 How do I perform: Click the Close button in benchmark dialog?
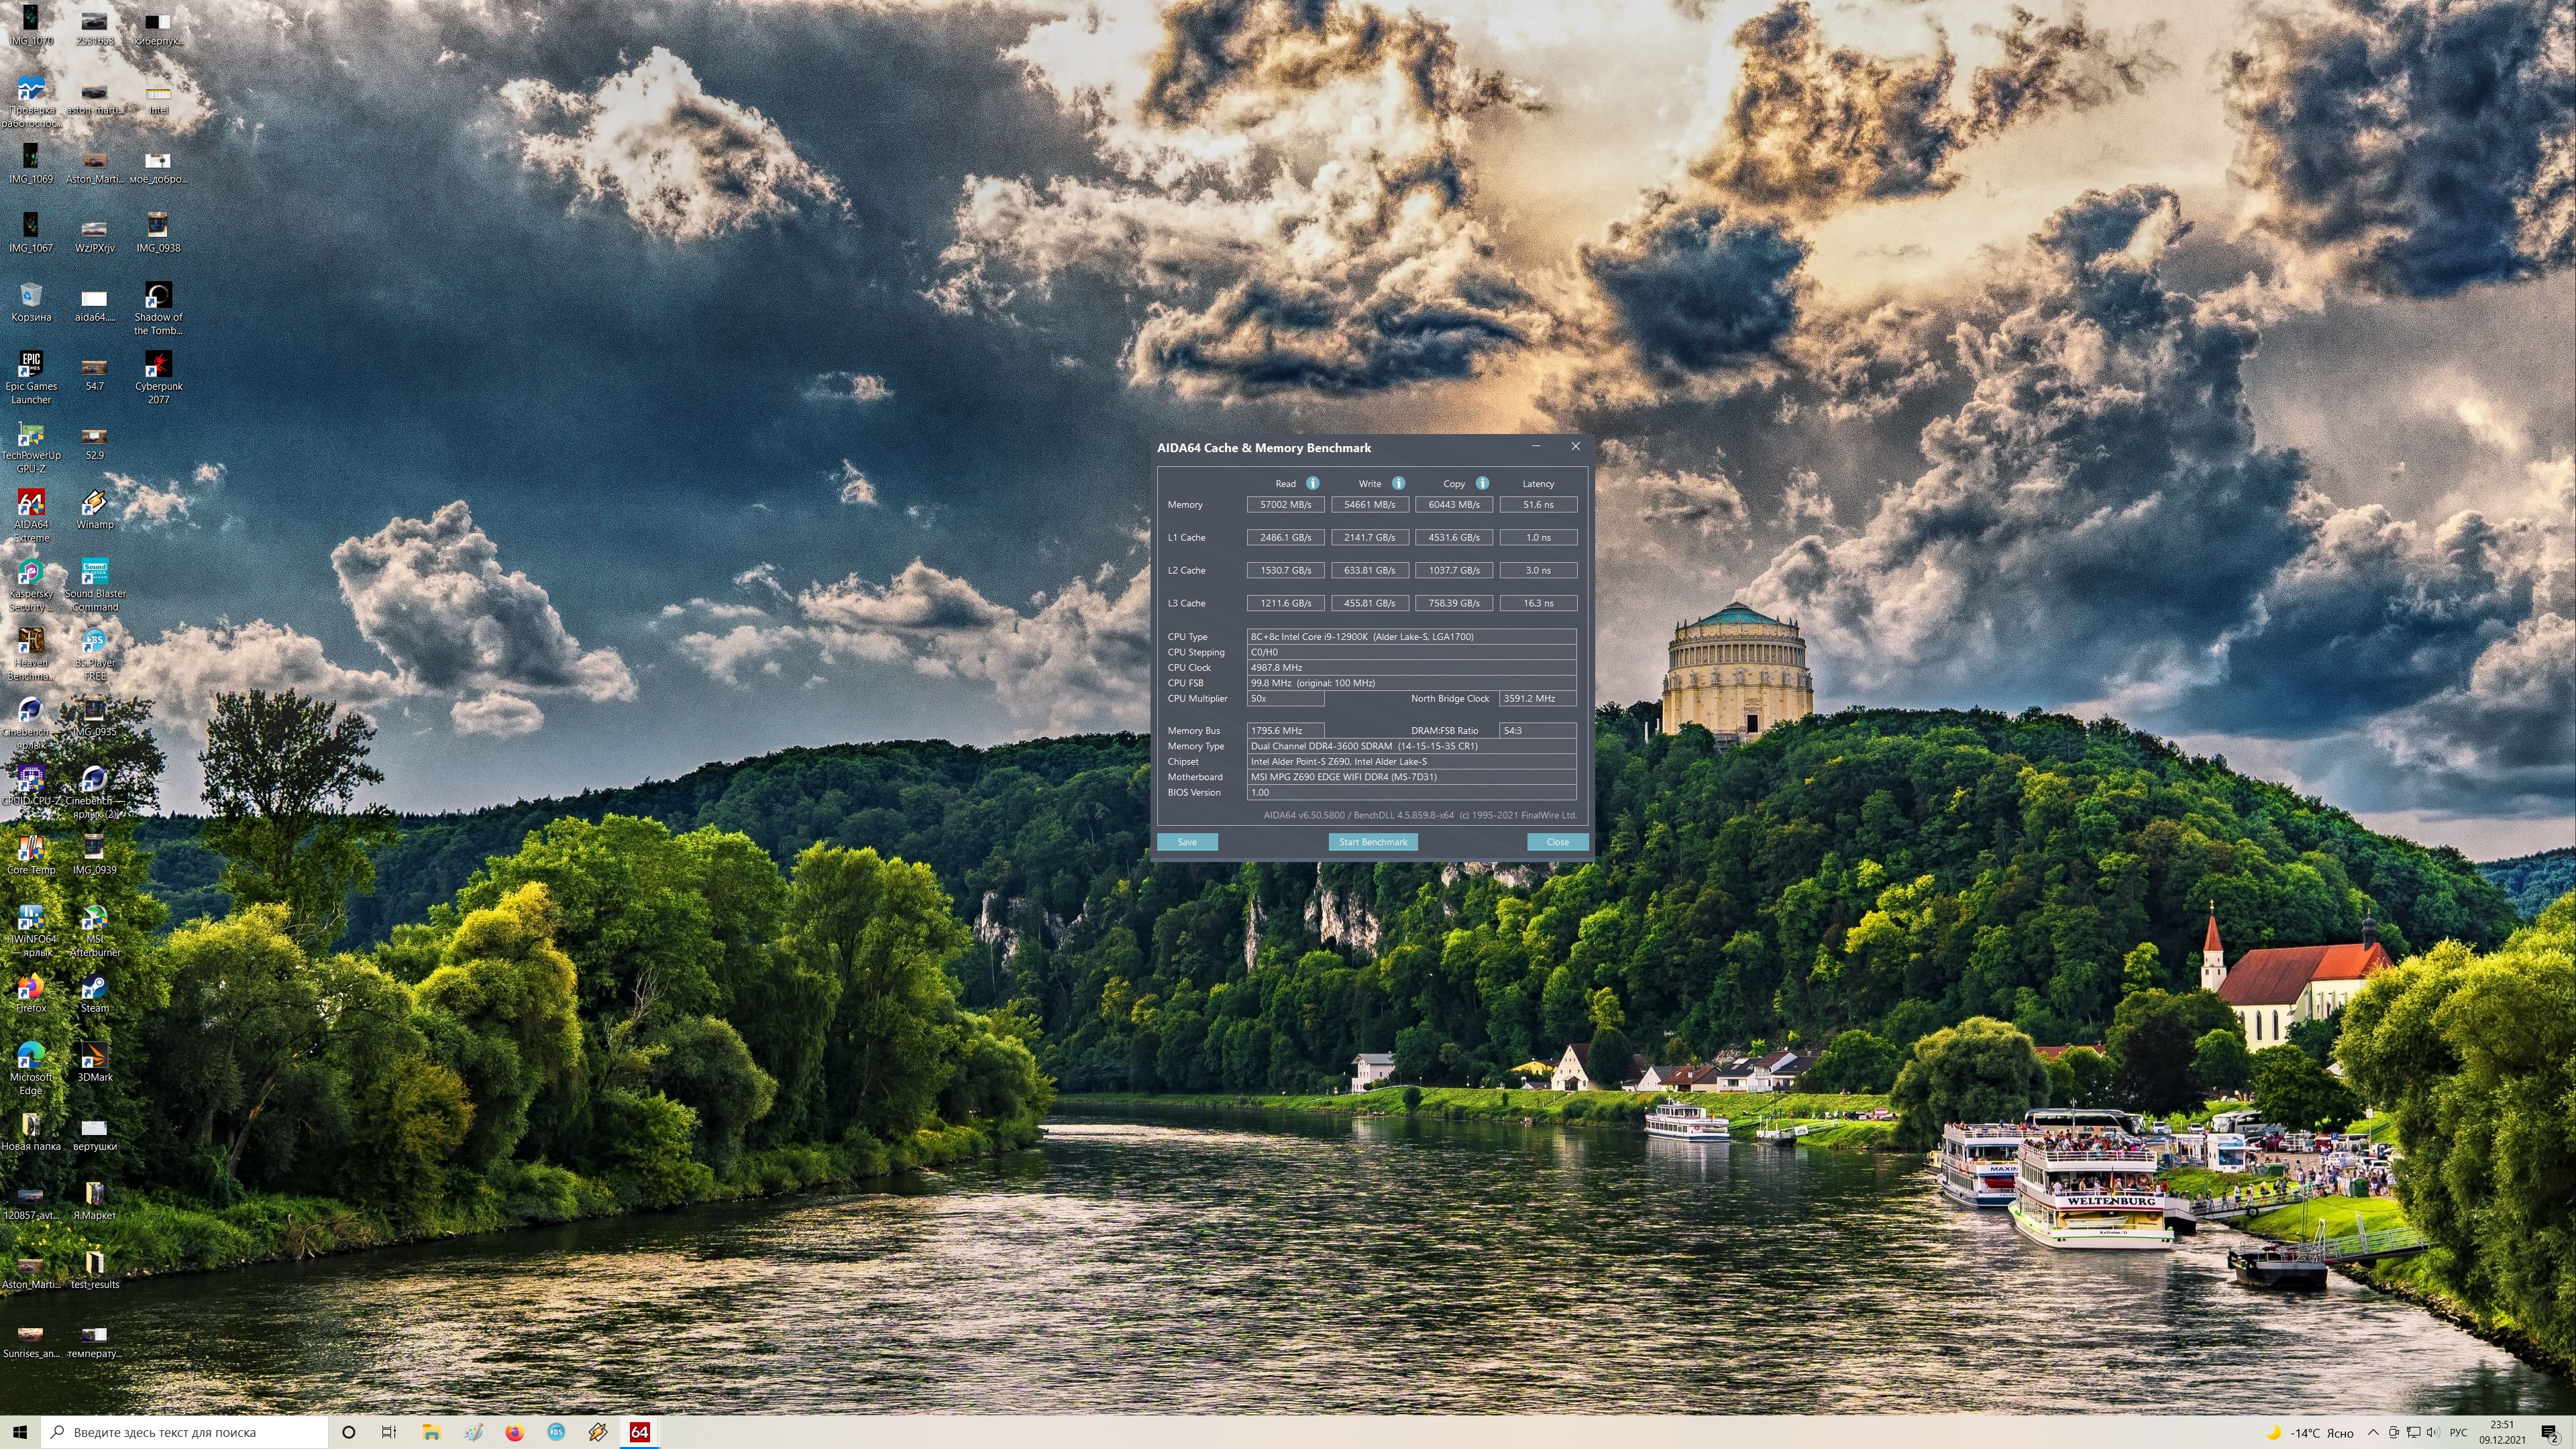1557,842
